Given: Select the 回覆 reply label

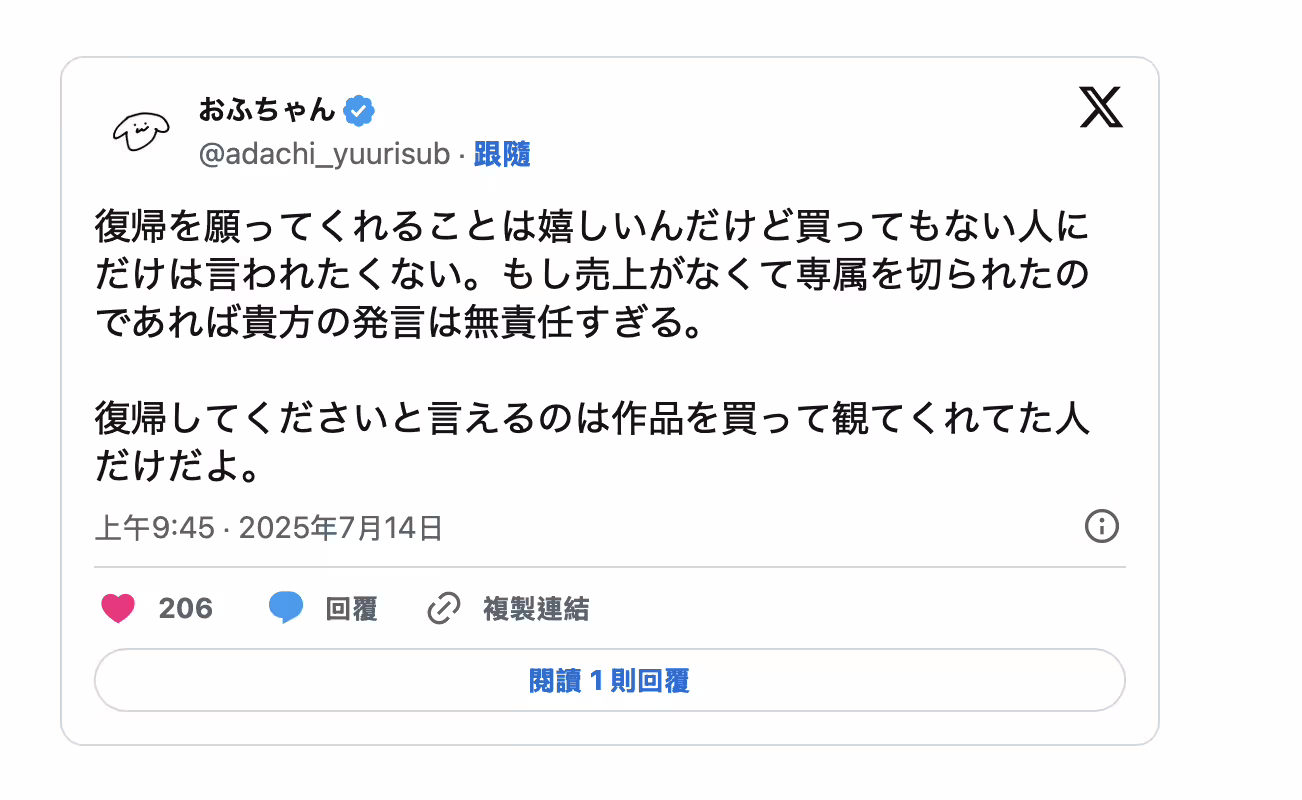Looking at the screenshot, I should tap(351, 608).
